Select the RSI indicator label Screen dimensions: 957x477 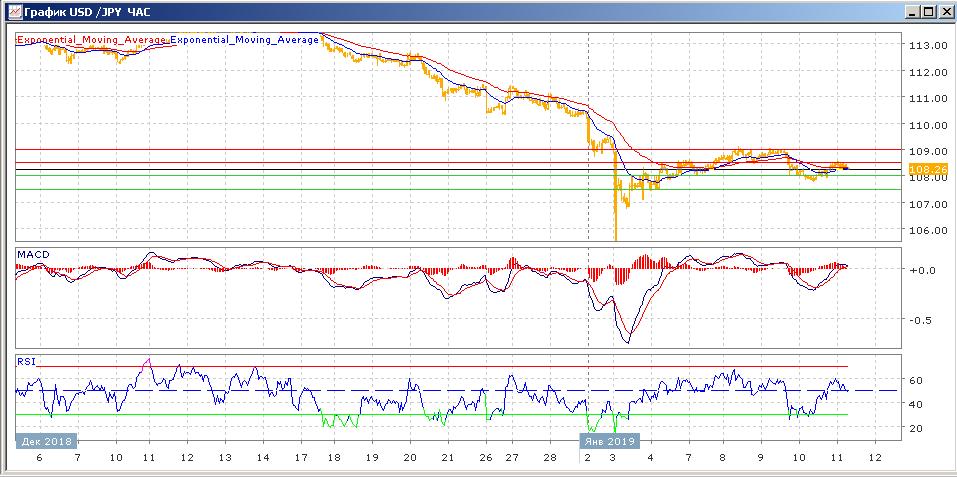27,361
